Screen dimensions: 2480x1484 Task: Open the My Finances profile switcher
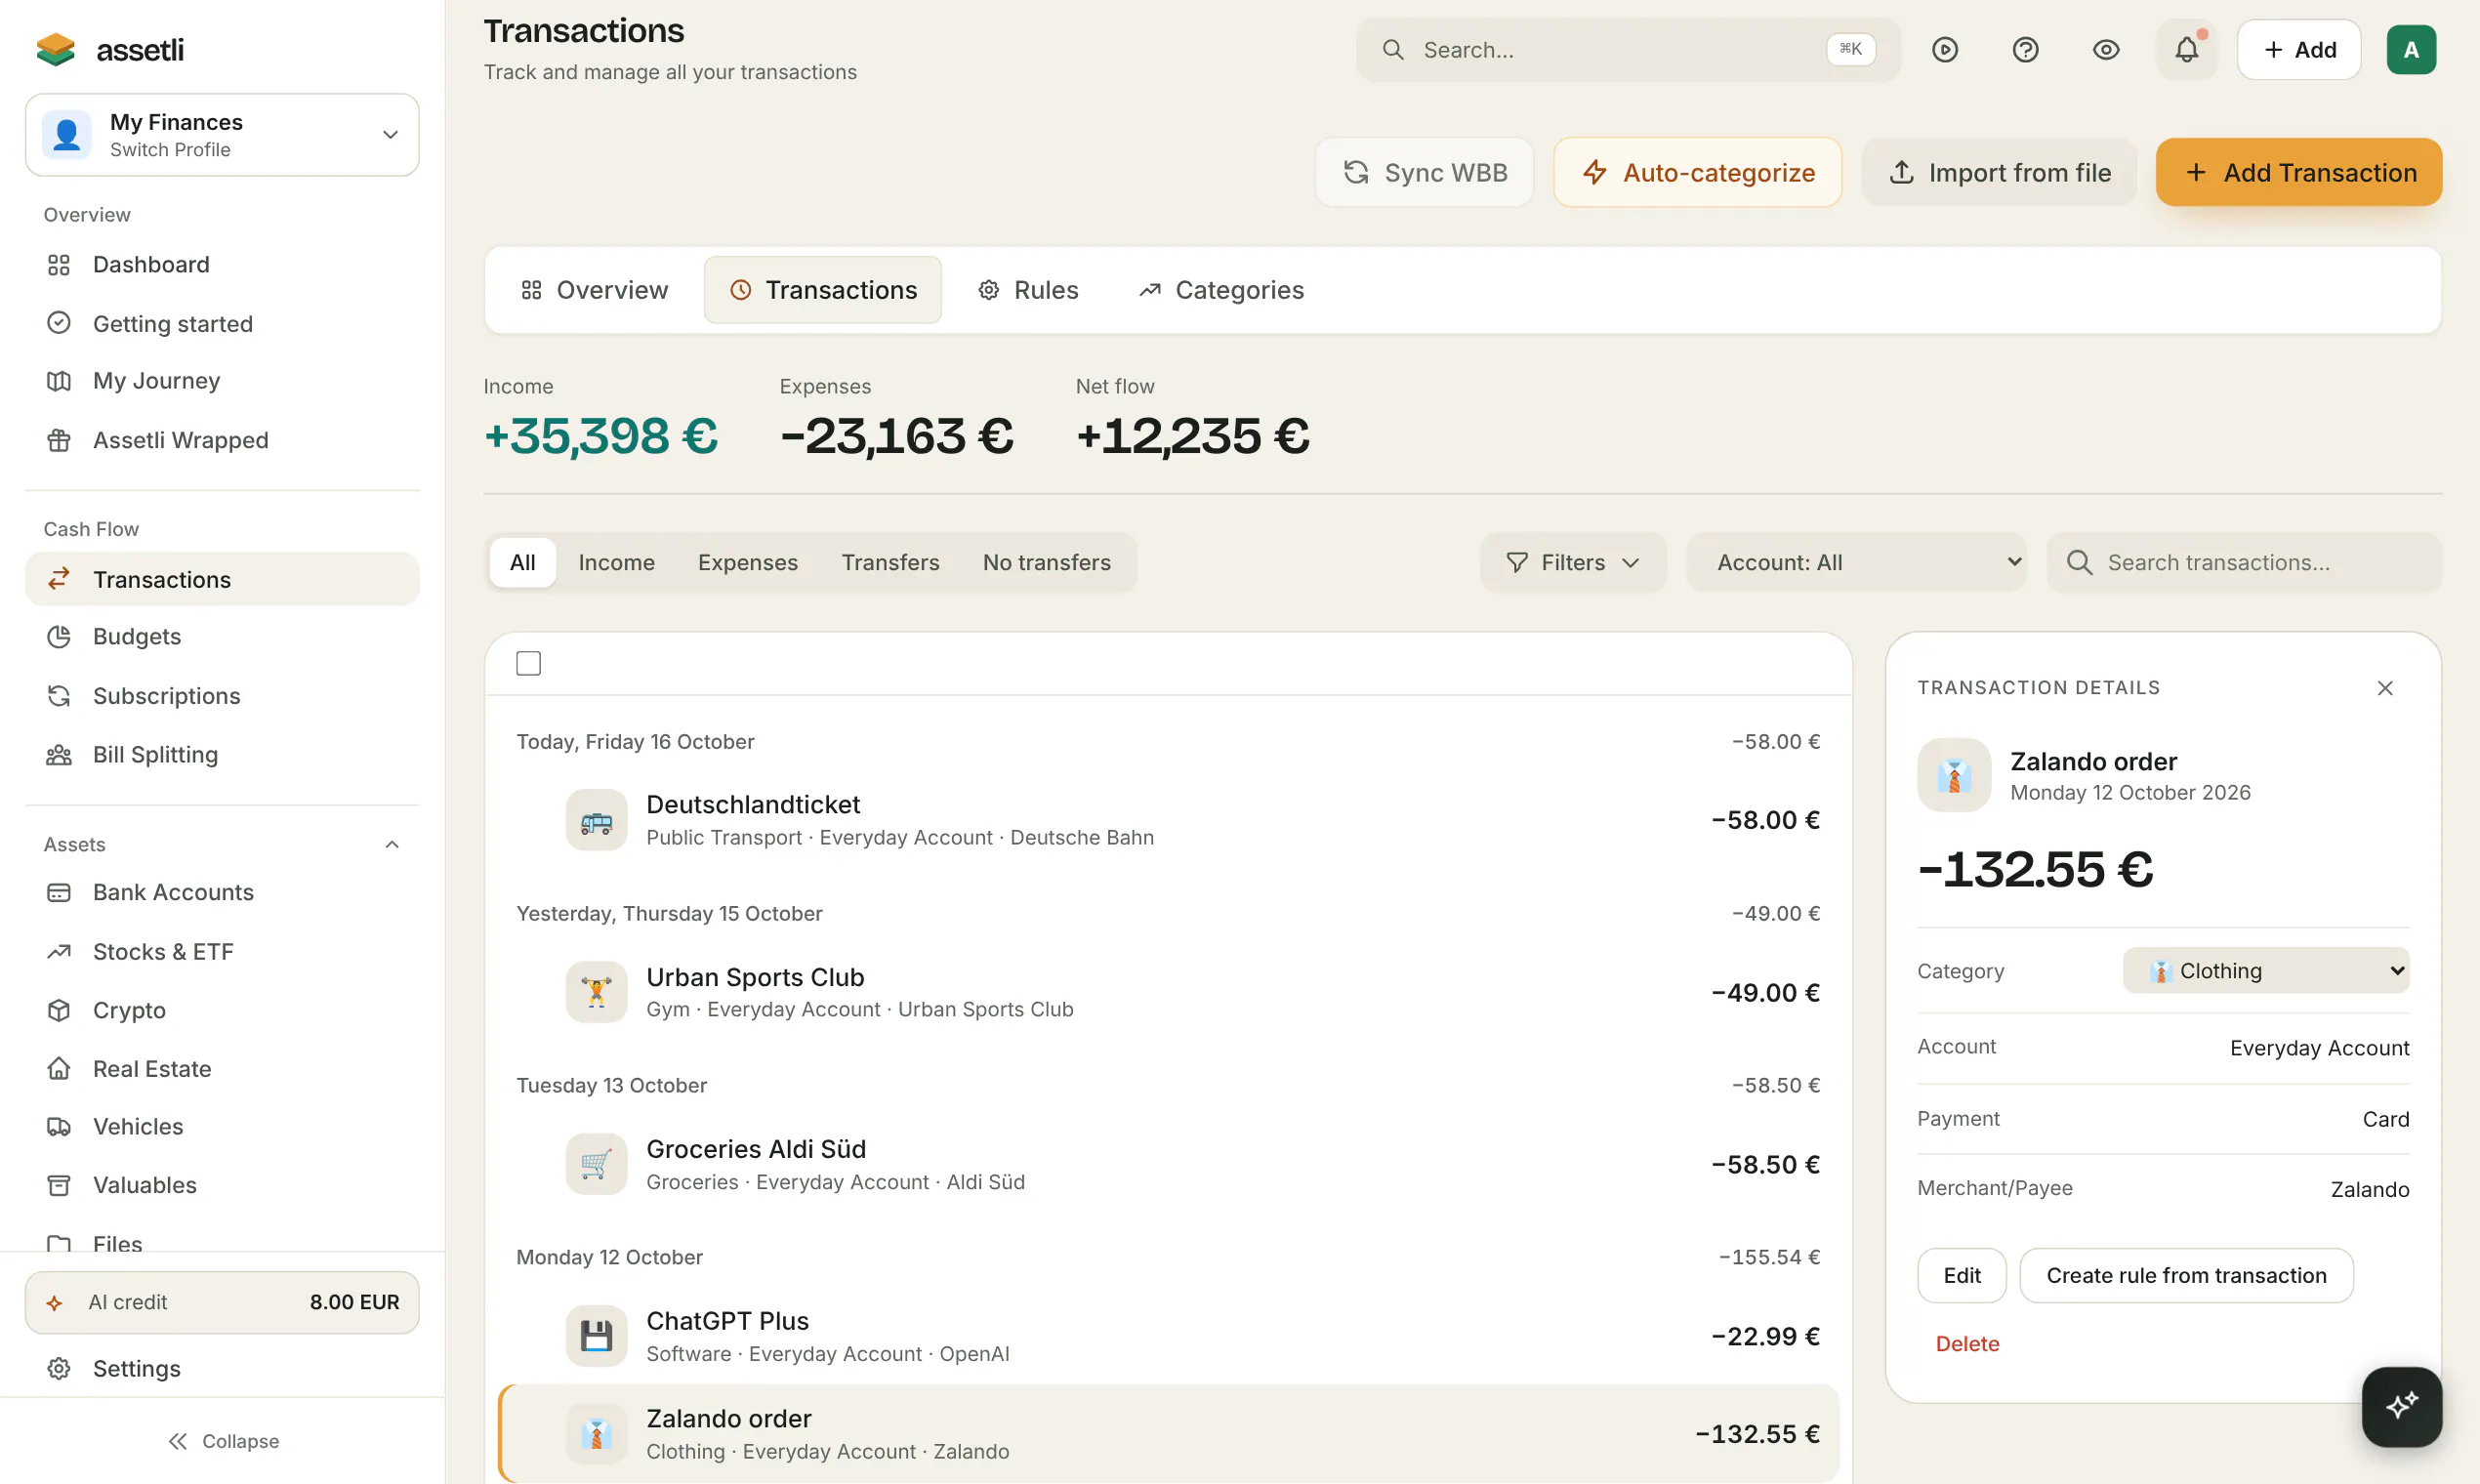222,135
